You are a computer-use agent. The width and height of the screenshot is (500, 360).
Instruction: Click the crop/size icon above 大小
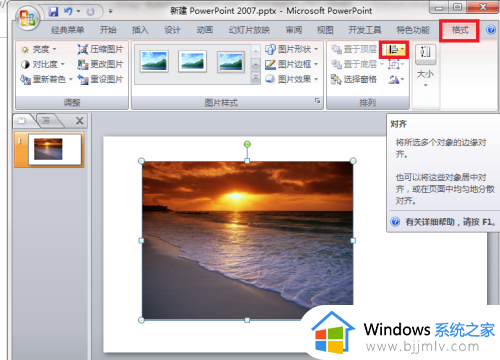pyautogui.click(x=425, y=53)
